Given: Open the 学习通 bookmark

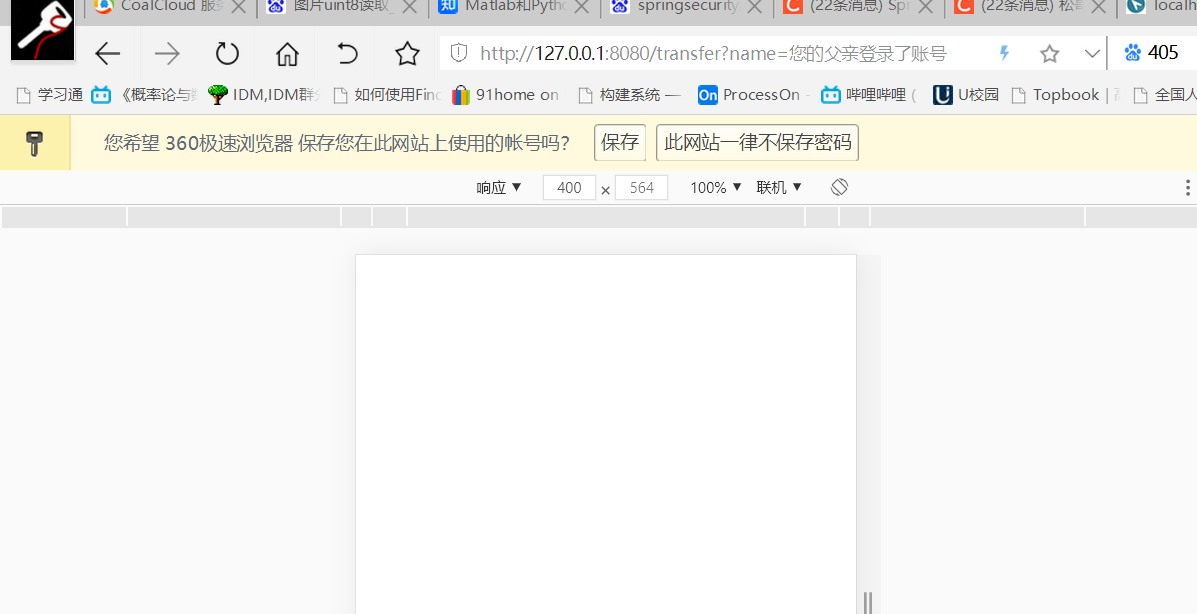Looking at the screenshot, I should [x=50, y=95].
